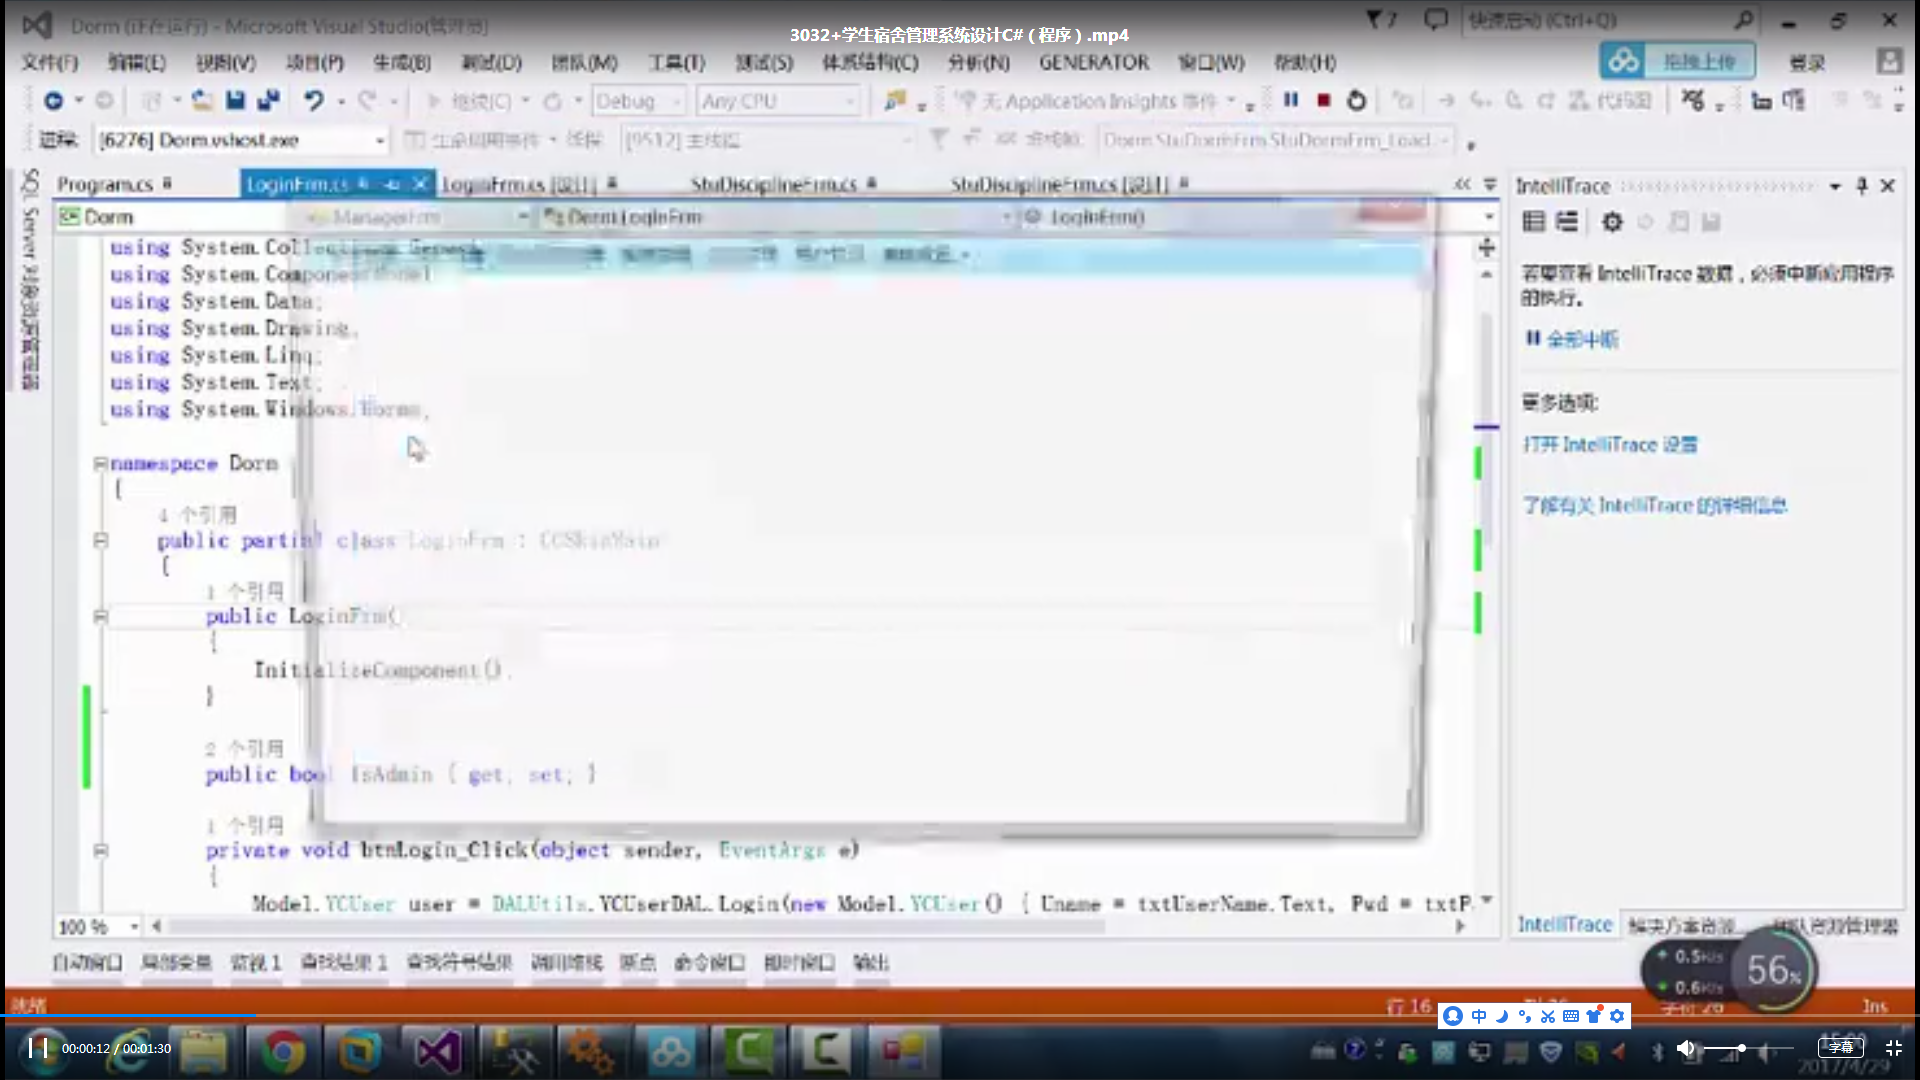Open the 工具(T) menu
The height and width of the screenshot is (1080, 1920).
click(677, 62)
